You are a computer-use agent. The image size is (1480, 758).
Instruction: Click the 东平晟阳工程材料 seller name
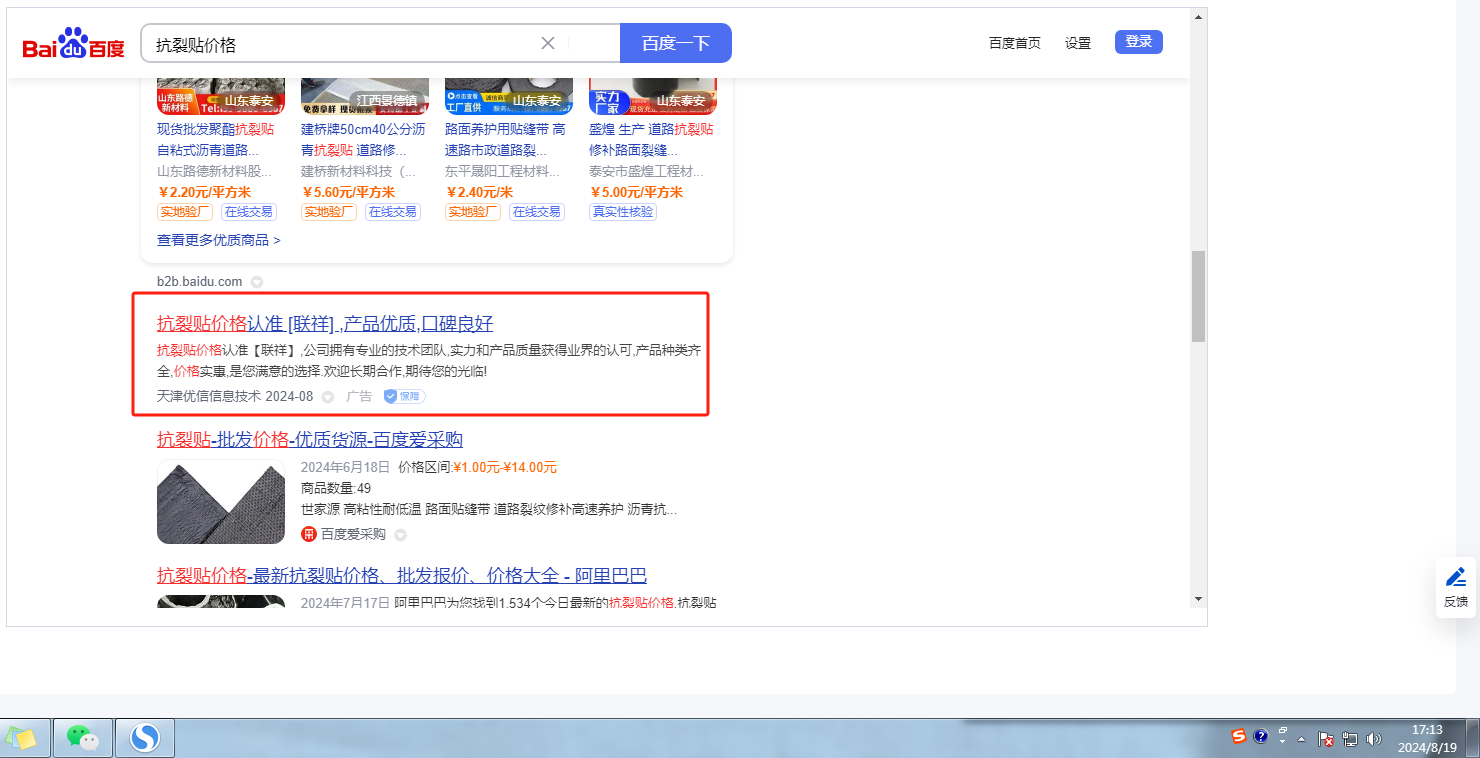pos(503,171)
